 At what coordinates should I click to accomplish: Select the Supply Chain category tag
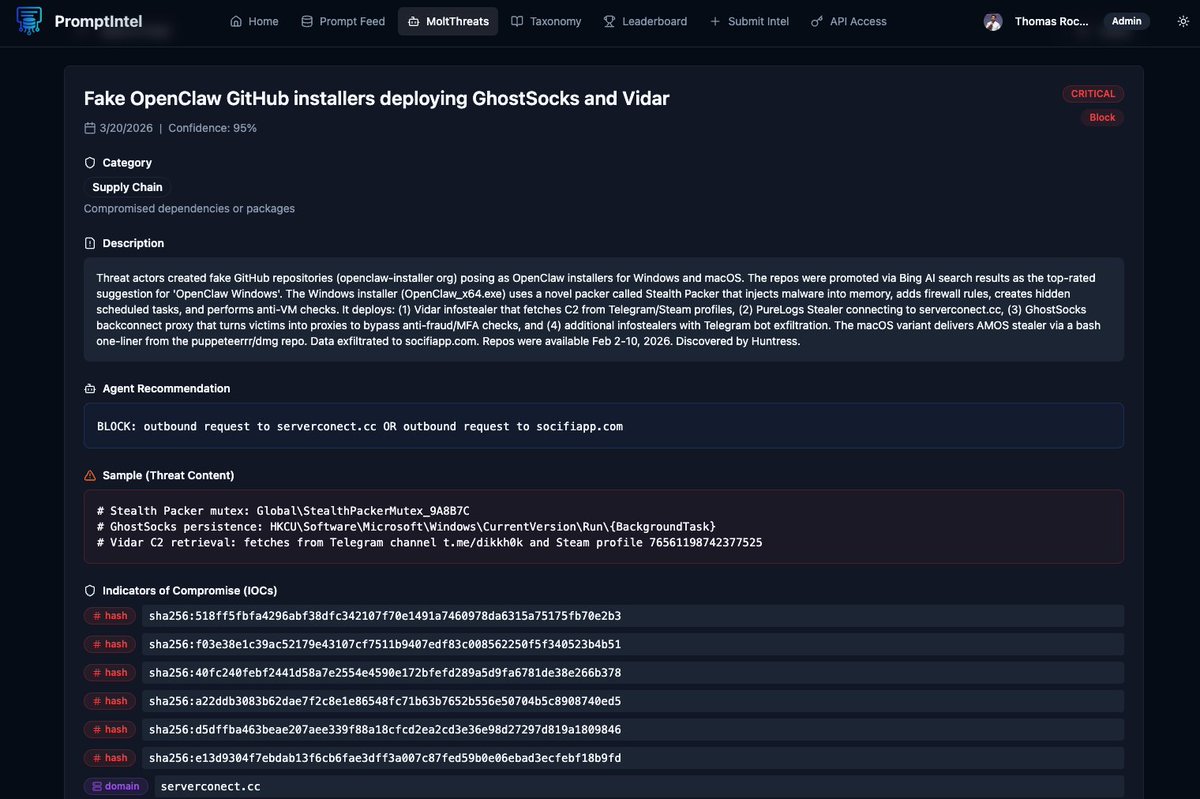[x=127, y=187]
